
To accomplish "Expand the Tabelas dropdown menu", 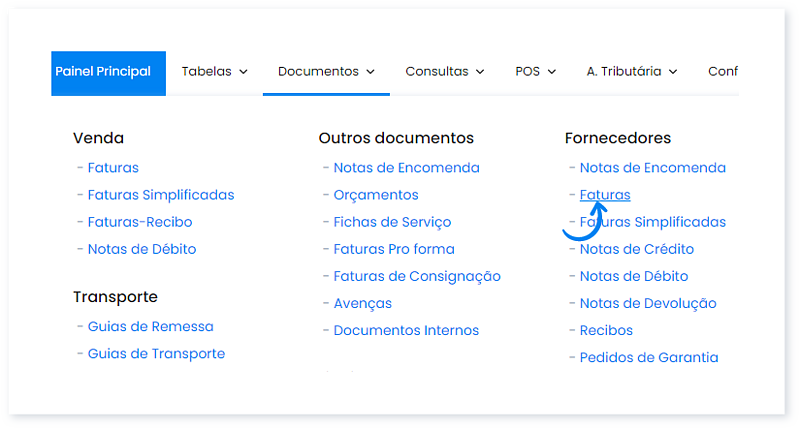I will 214,72.
